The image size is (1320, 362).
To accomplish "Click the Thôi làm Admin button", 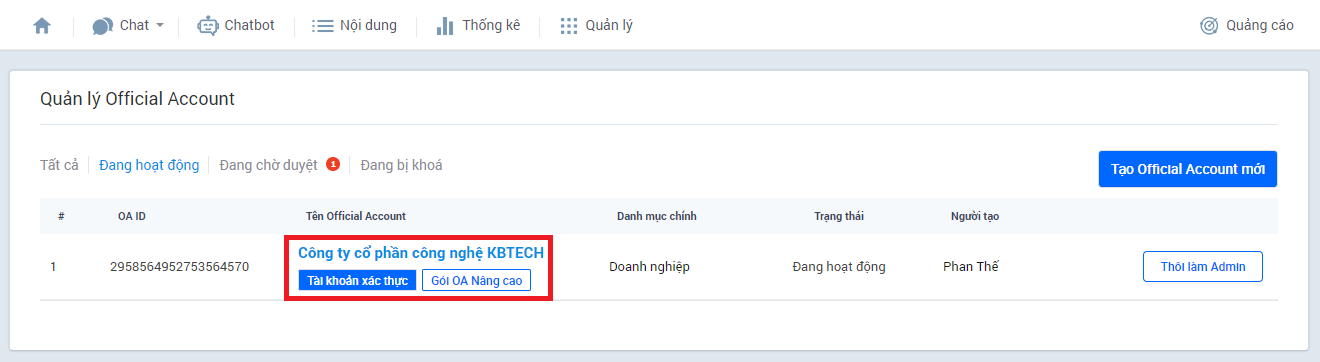I will 1203,267.
